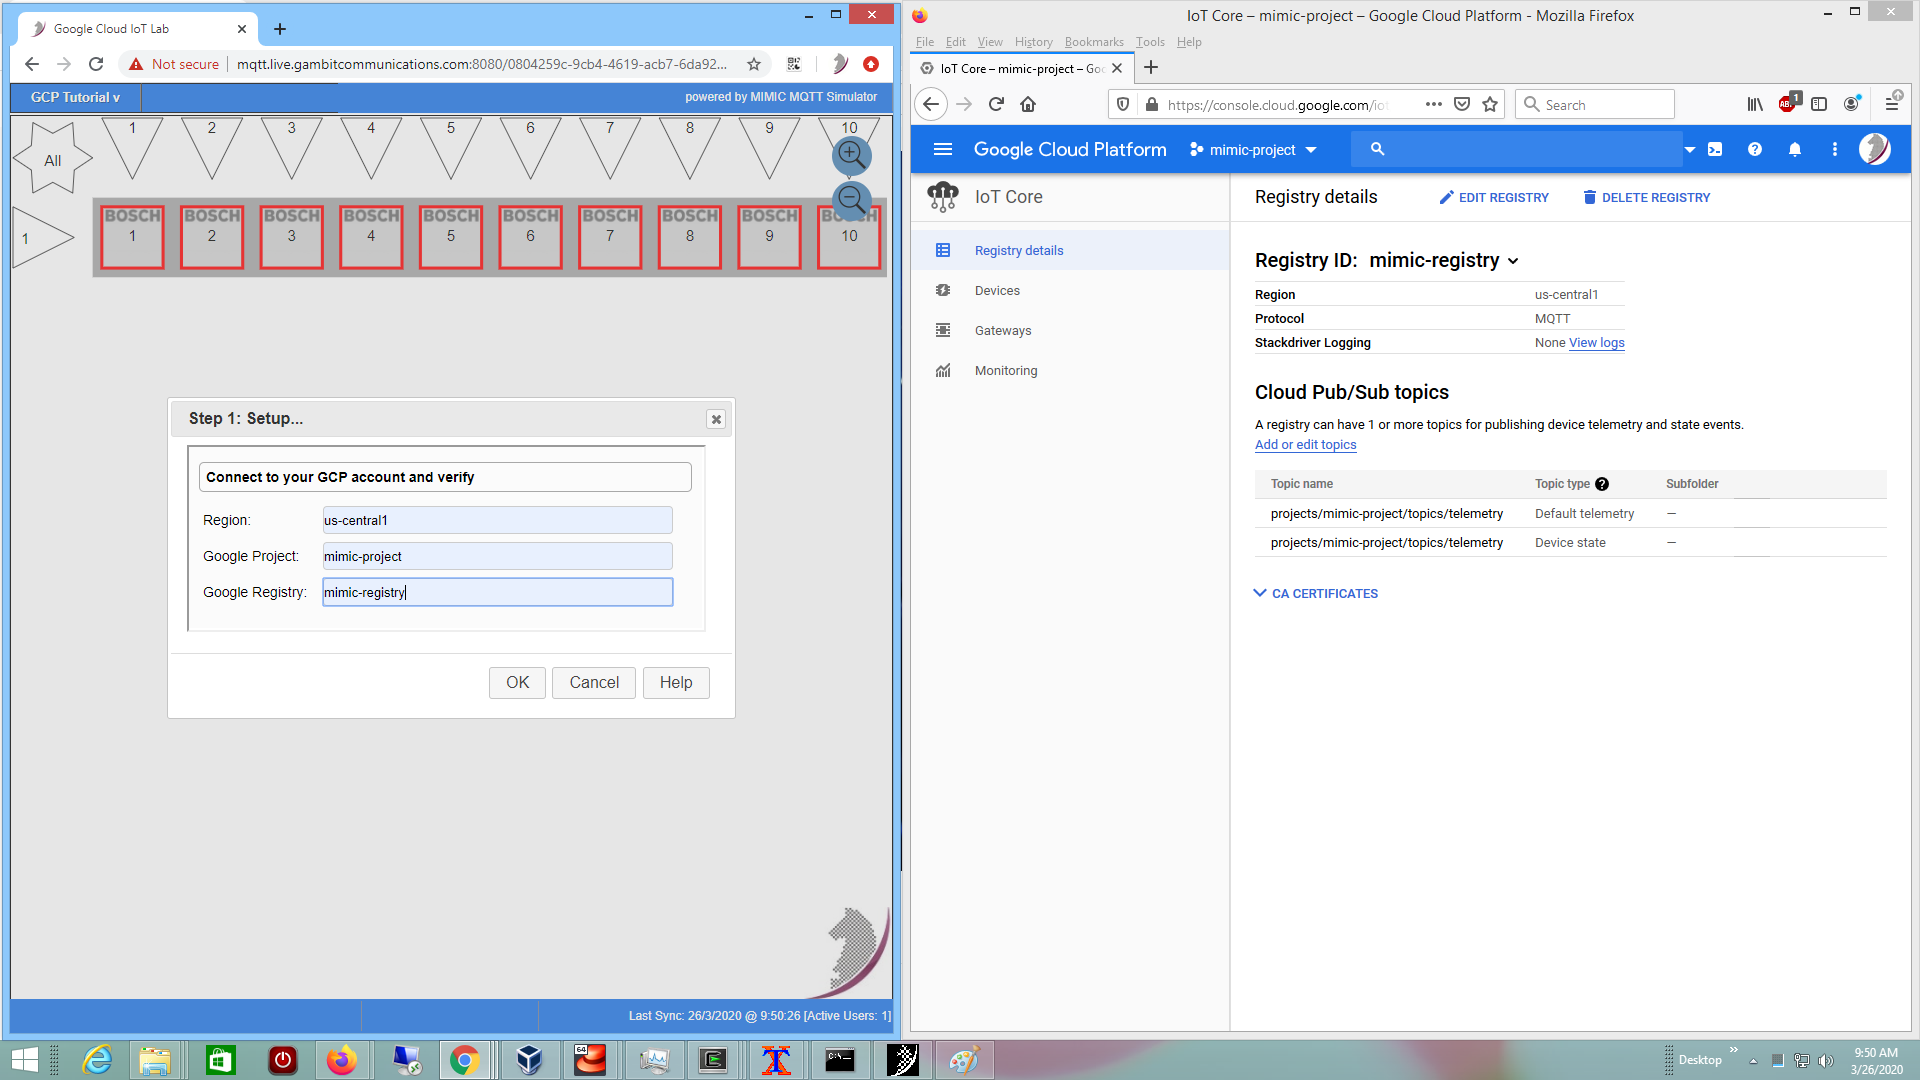Open the Firefox Edit menu
Screen dimensions: 1920x1080
(956, 42)
